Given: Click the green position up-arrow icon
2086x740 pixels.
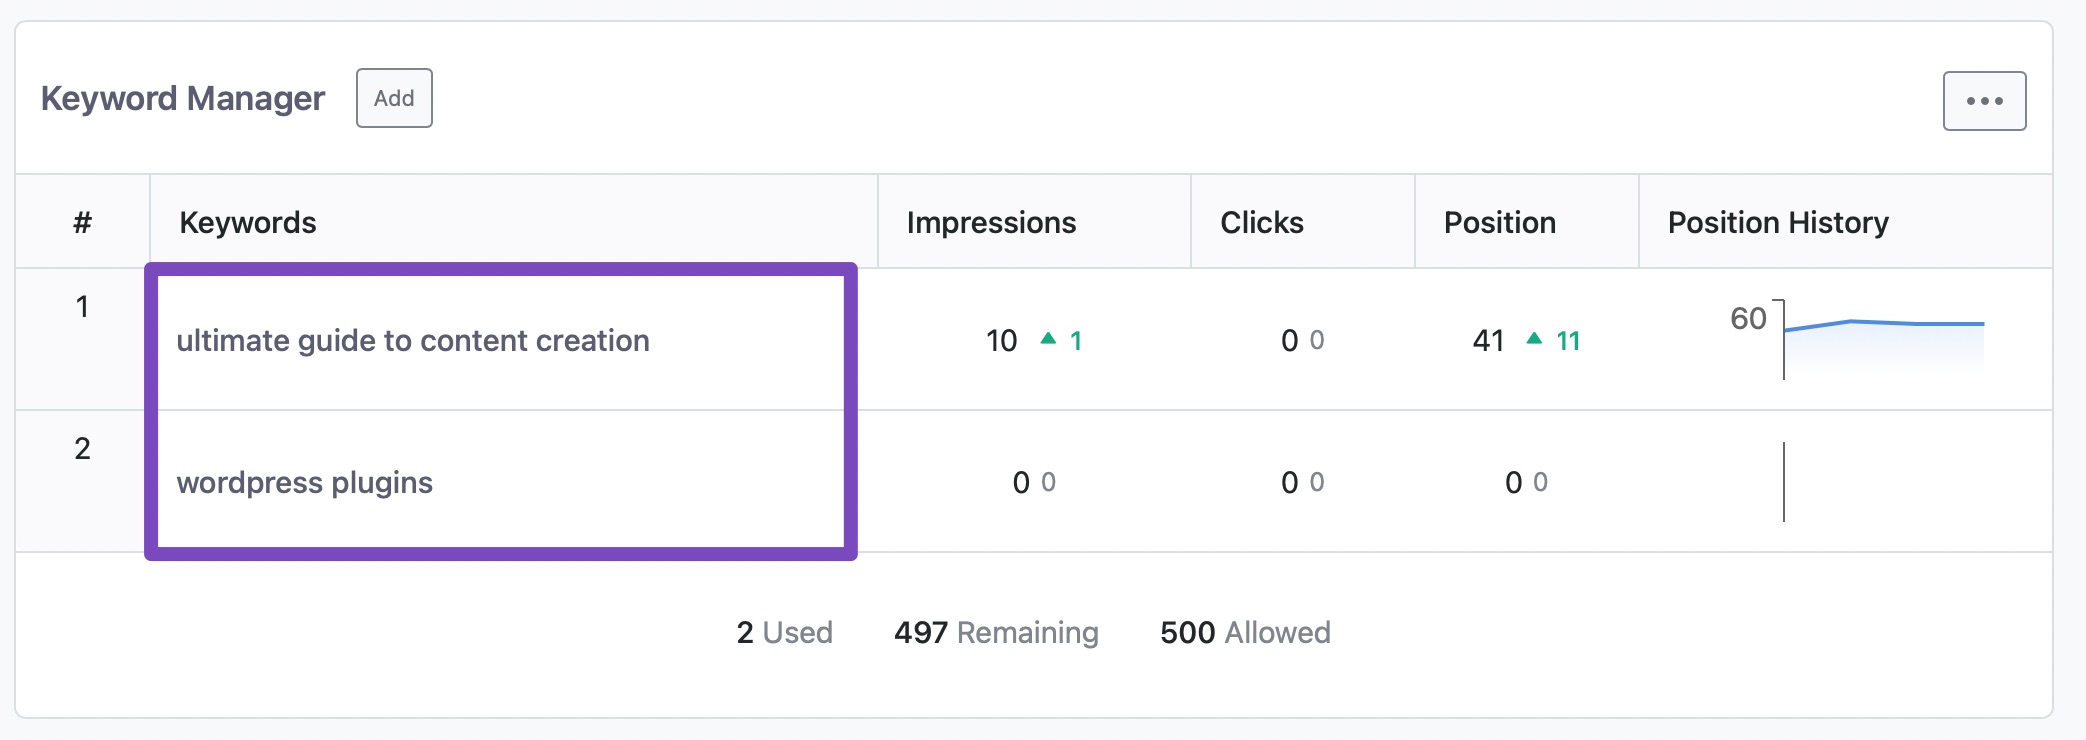Looking at the screenshot, I should (1534, 339).
